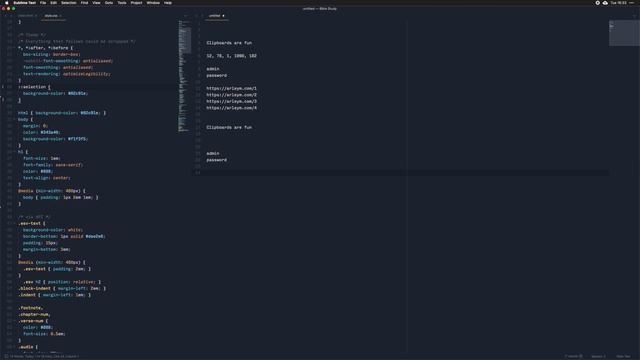Click the '.chapter-num,' selector line
This screenshot has height=360, width=640.
(34, 315)
